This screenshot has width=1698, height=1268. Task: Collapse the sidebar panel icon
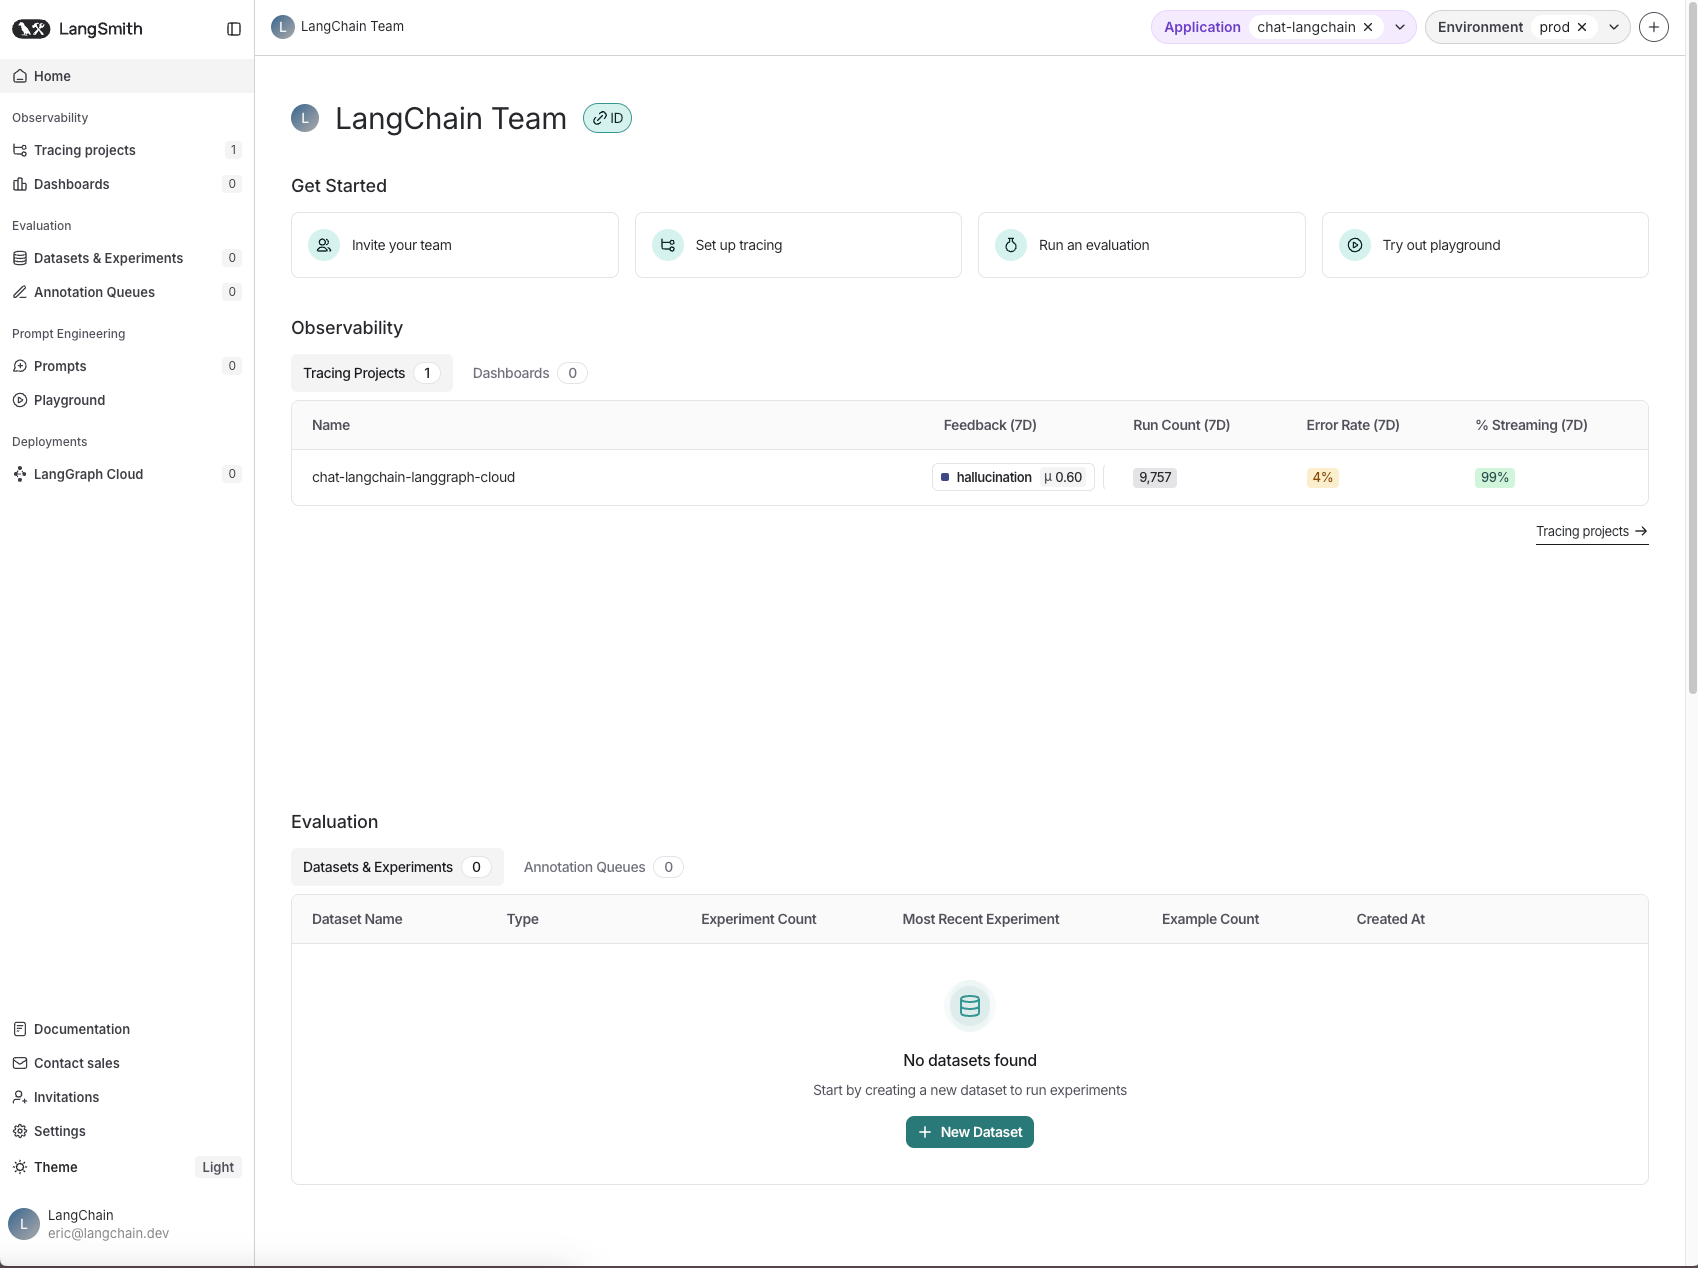234,29
